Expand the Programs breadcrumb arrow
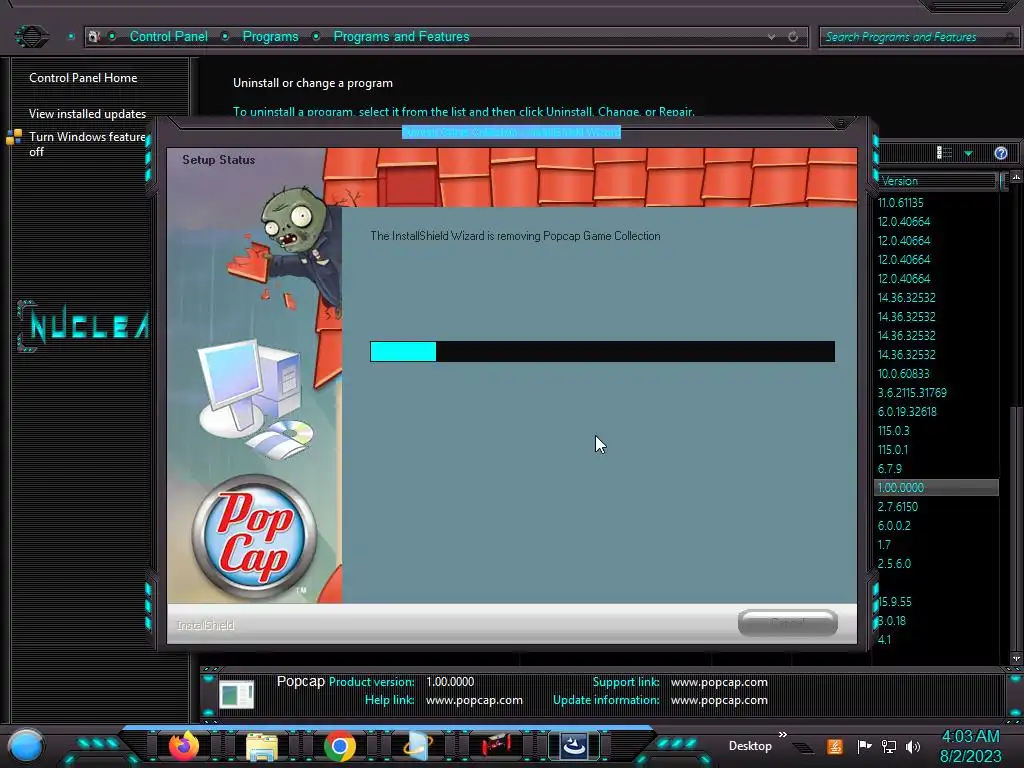 (x=316, y=37)
